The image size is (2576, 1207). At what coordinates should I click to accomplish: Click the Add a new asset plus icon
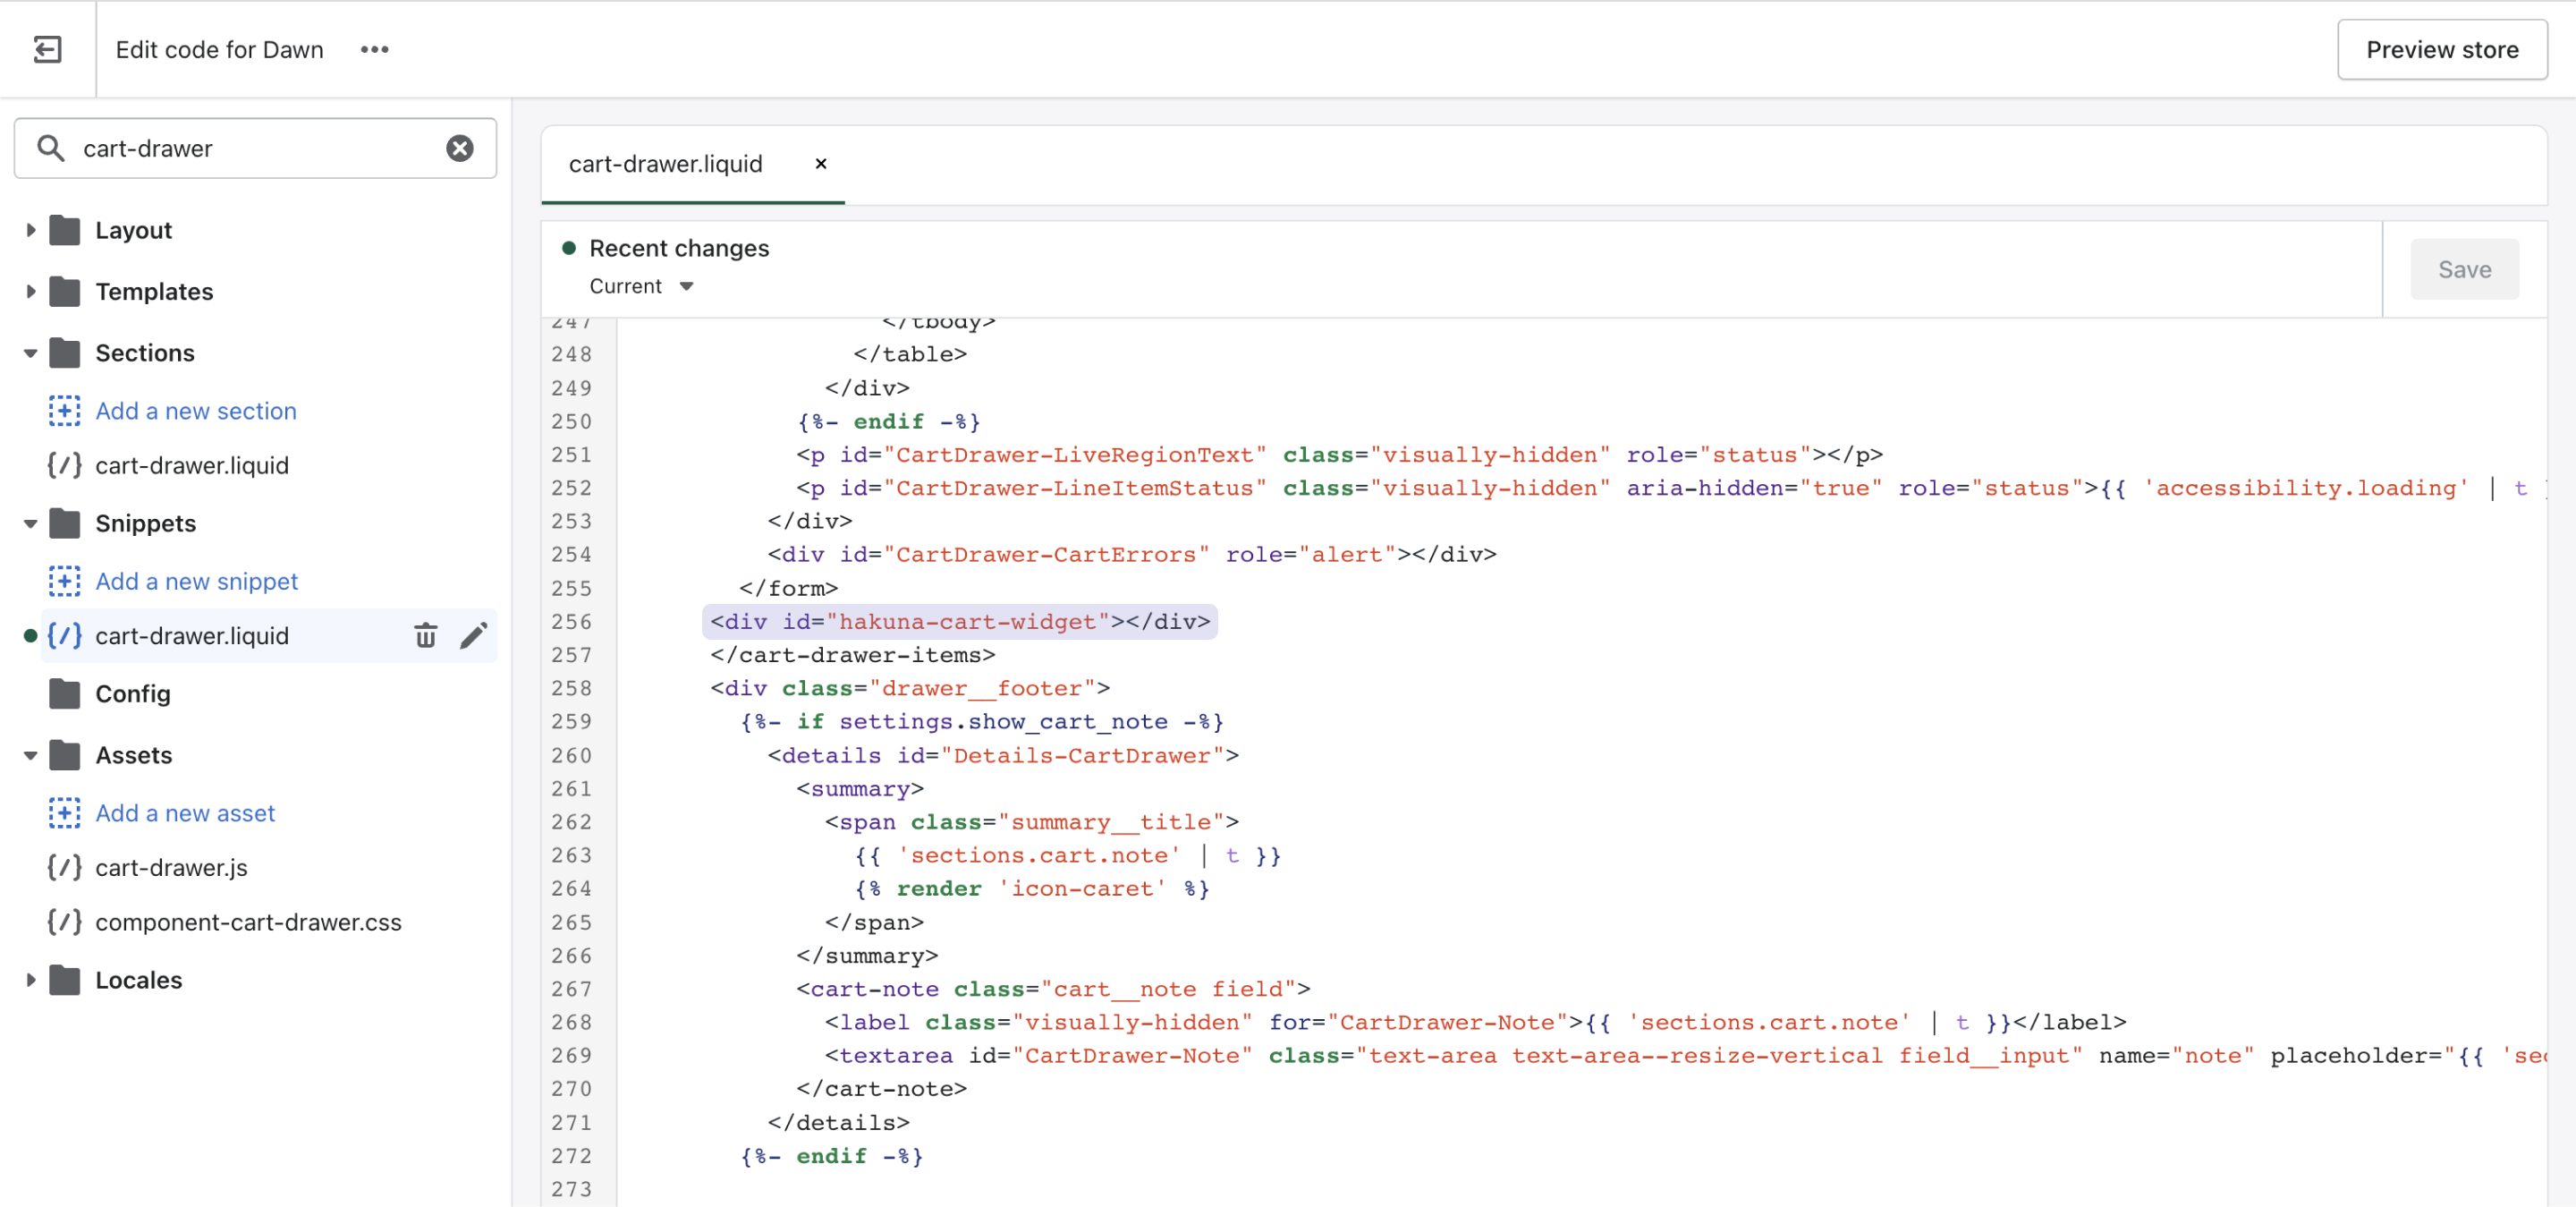[x=64, y=813]
